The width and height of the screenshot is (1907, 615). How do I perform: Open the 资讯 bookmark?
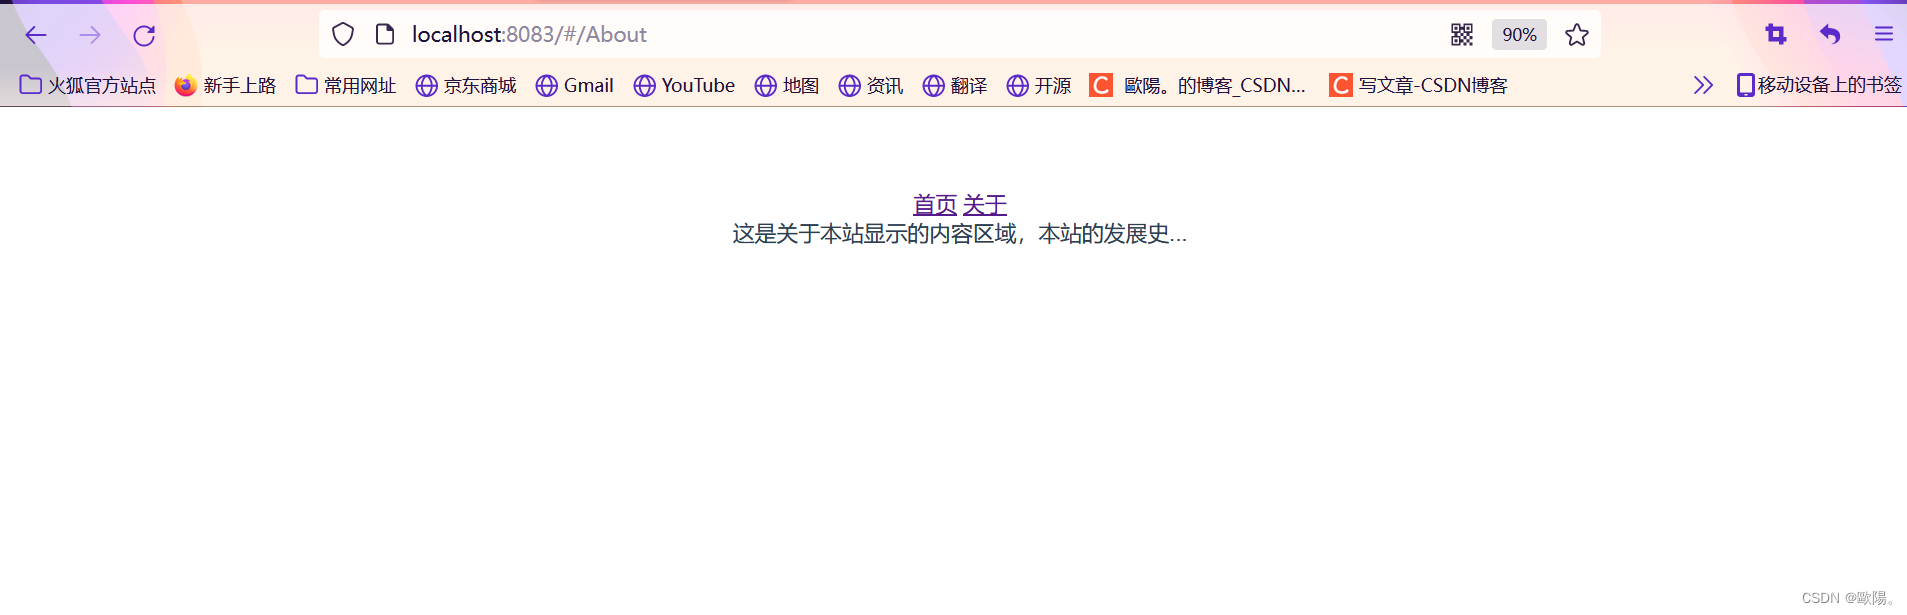(x=871, y=85)
